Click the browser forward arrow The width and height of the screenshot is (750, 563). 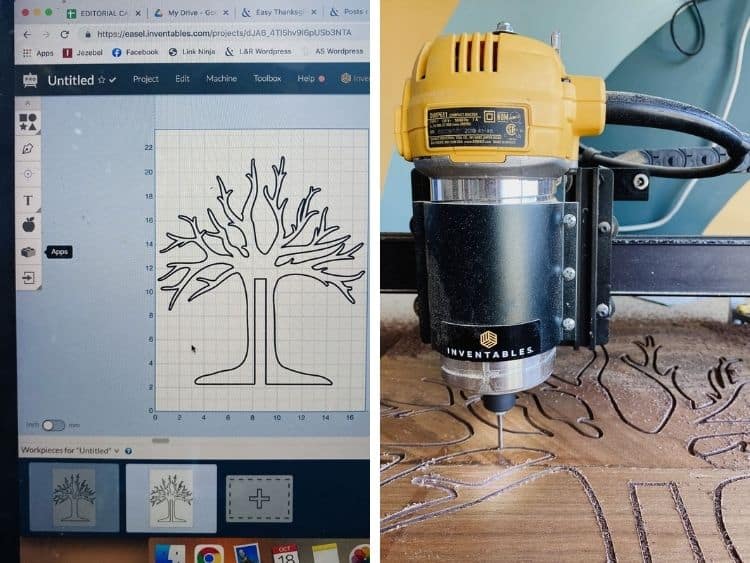[45, 34]
